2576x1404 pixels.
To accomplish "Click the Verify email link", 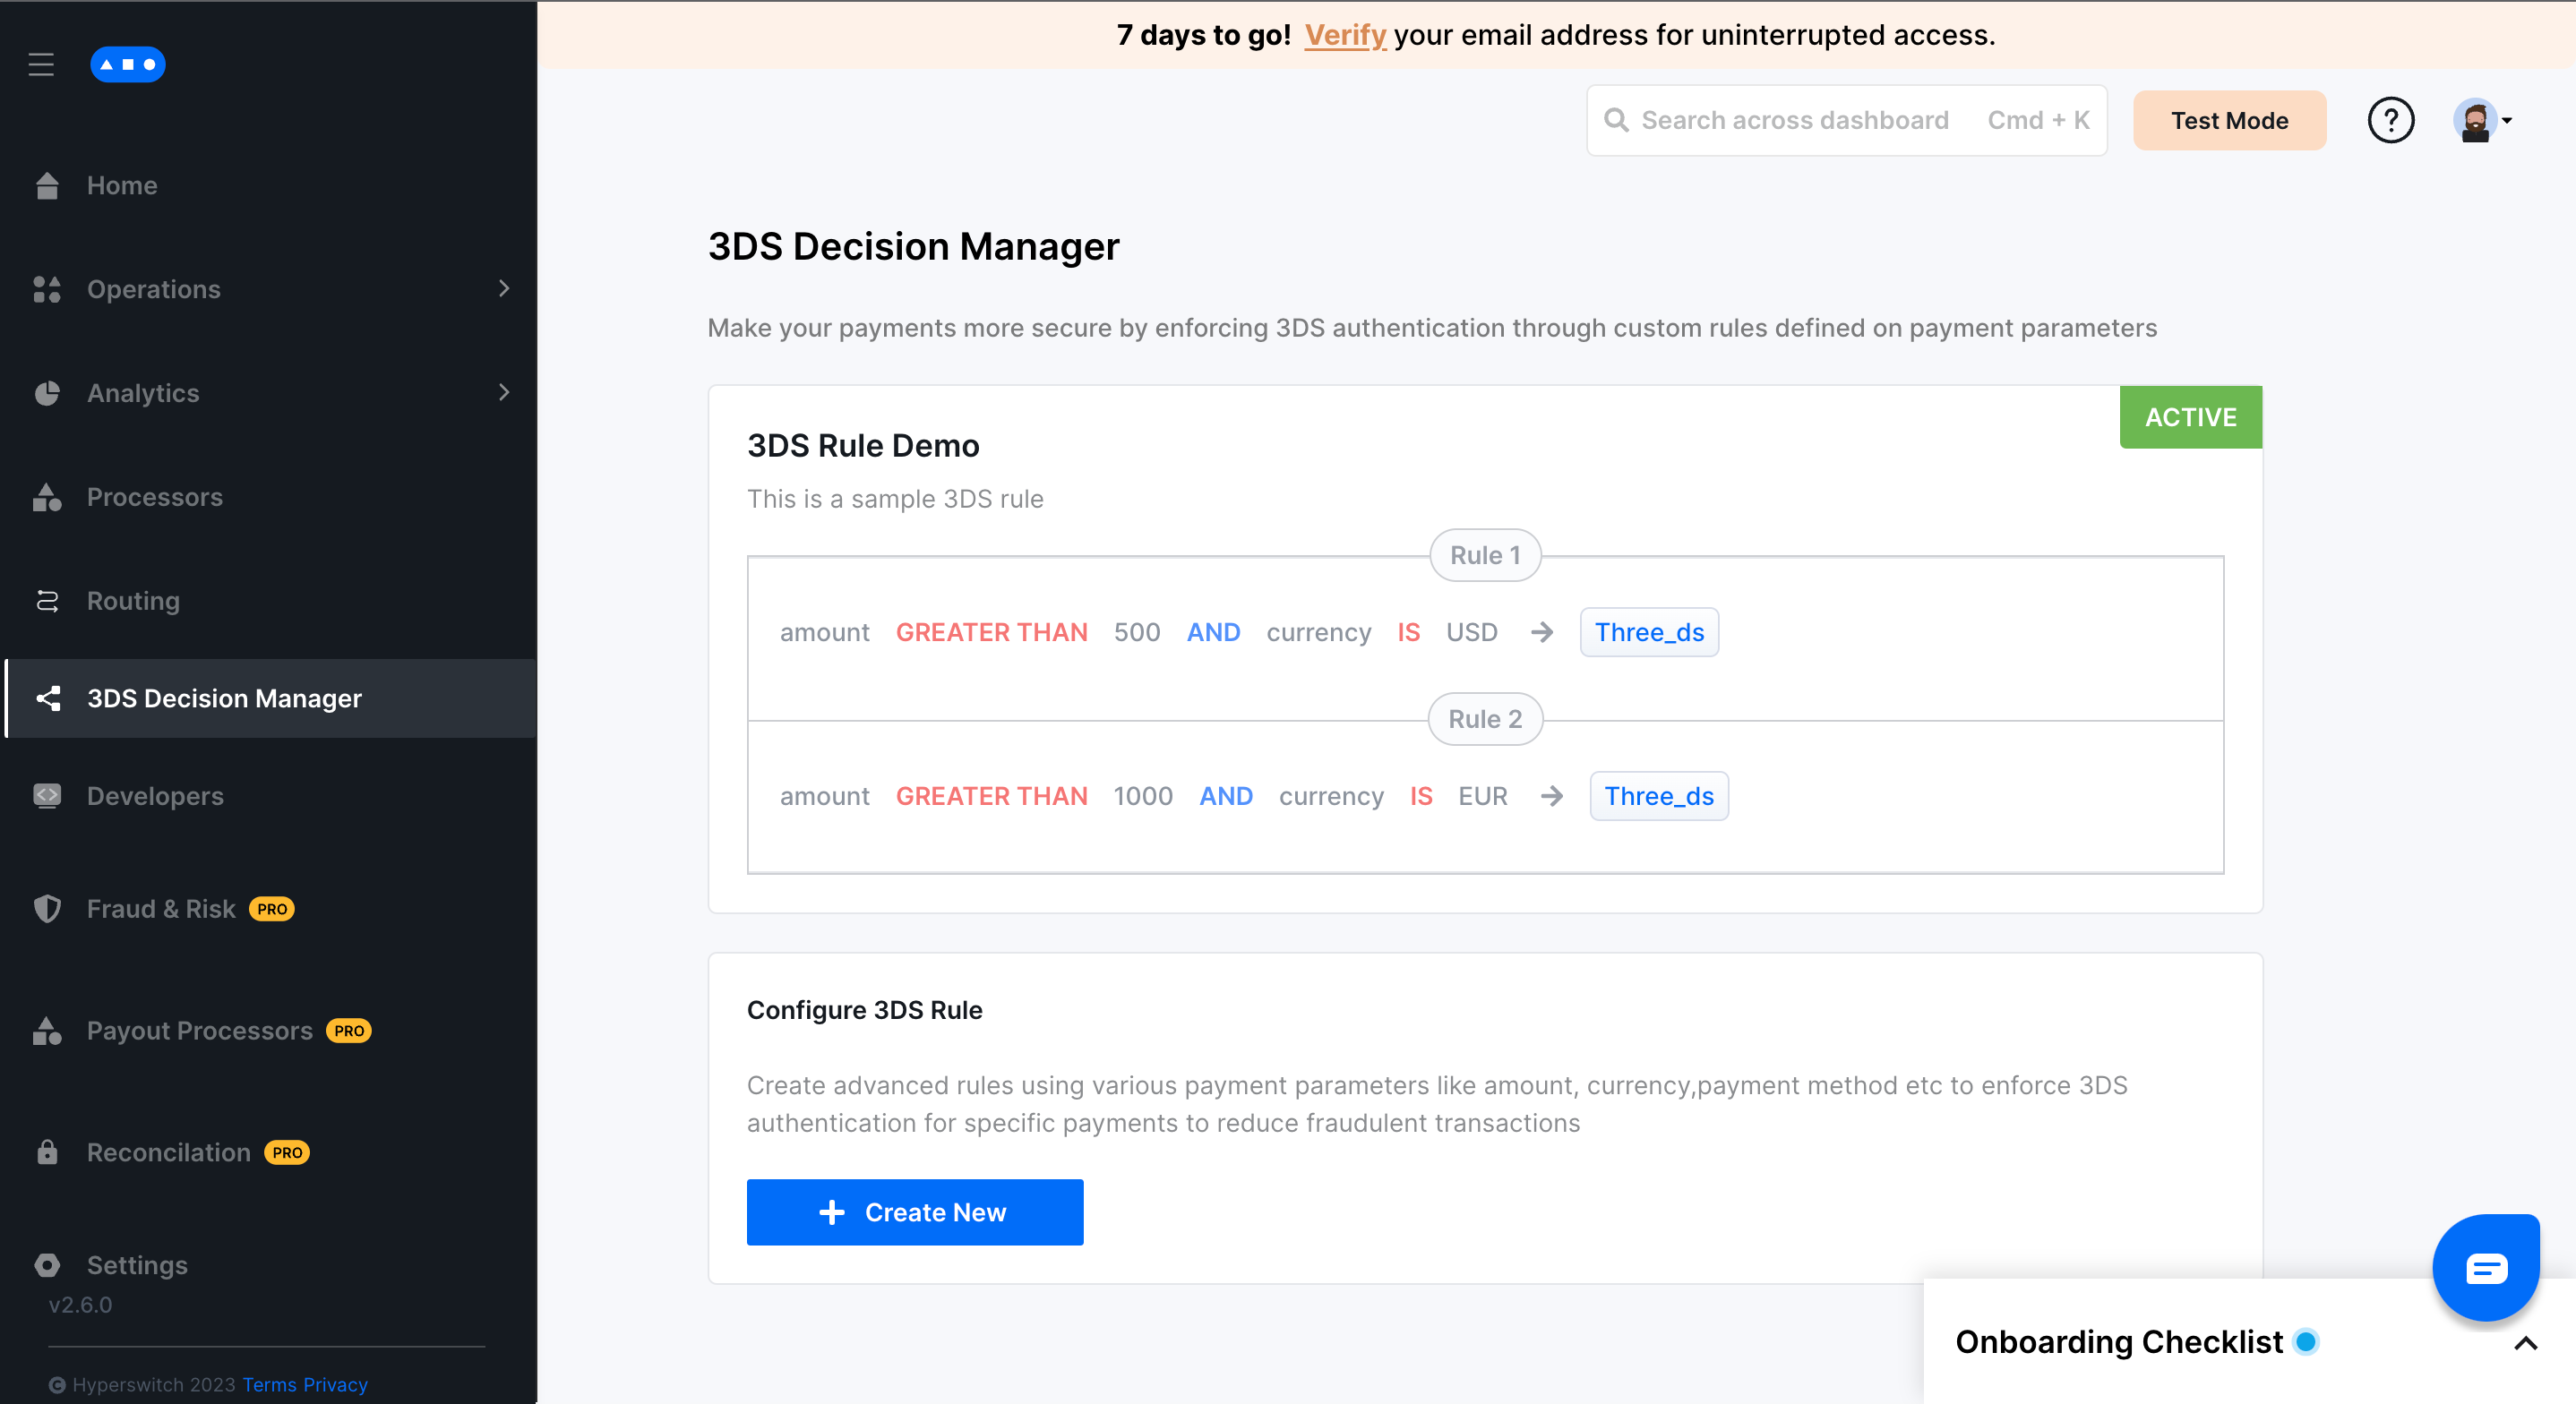I will click(1344, 35).
